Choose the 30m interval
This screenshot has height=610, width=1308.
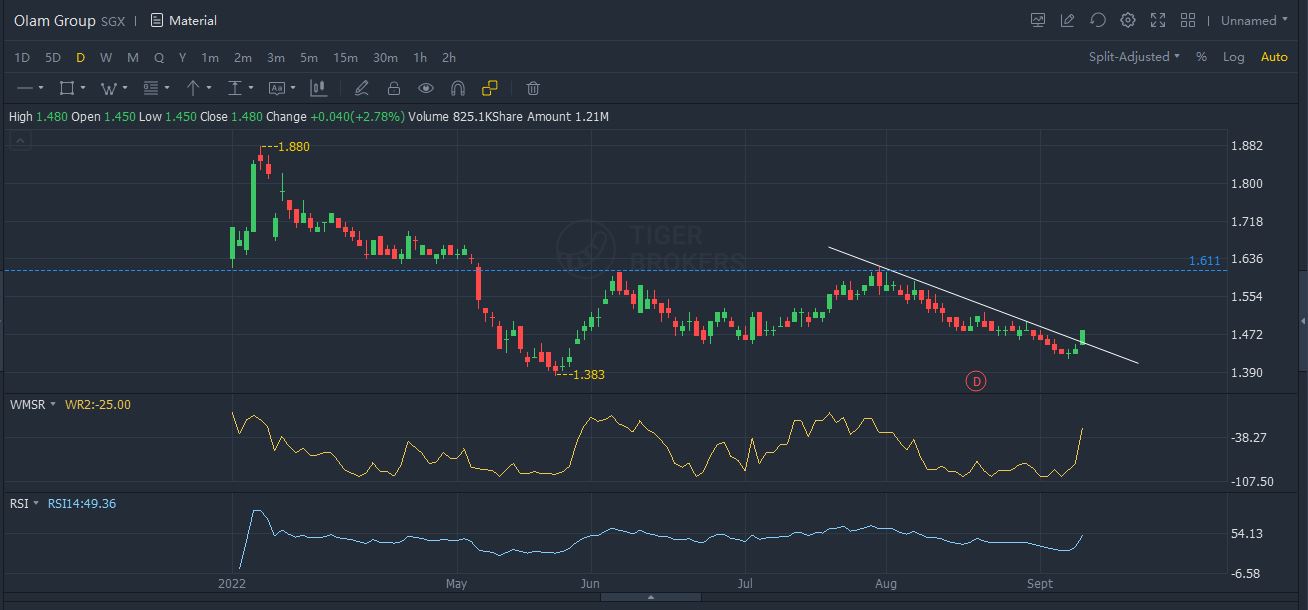pos(385,57)
